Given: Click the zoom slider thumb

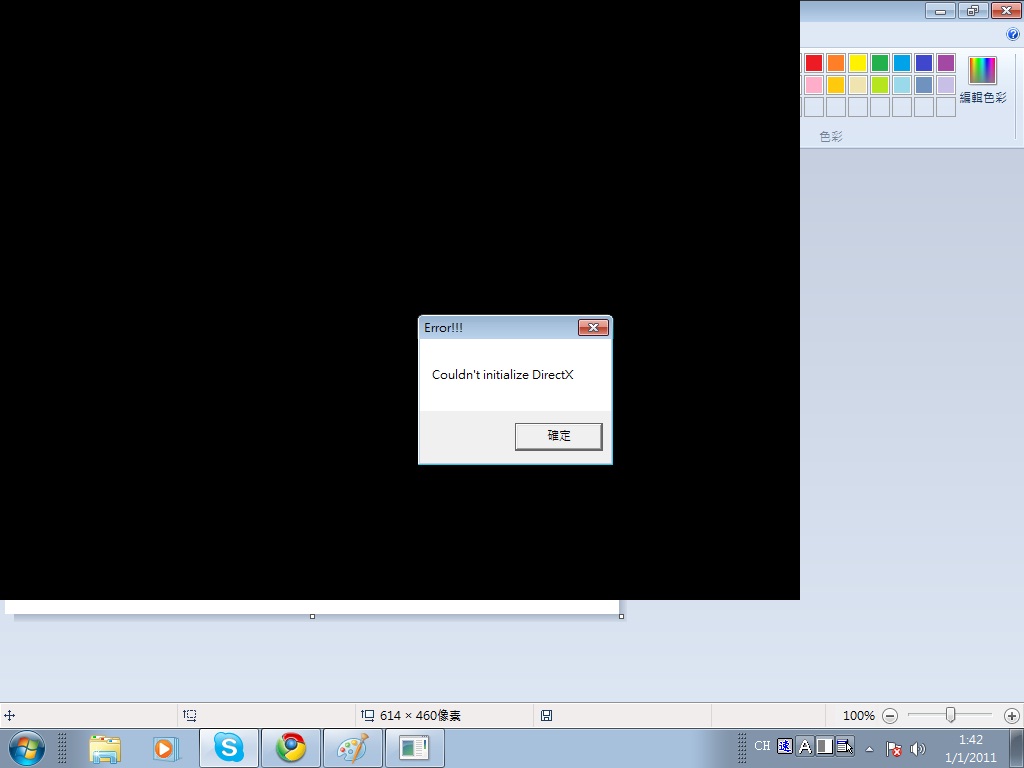Looking at the screenshot, I should pos(951,715).
